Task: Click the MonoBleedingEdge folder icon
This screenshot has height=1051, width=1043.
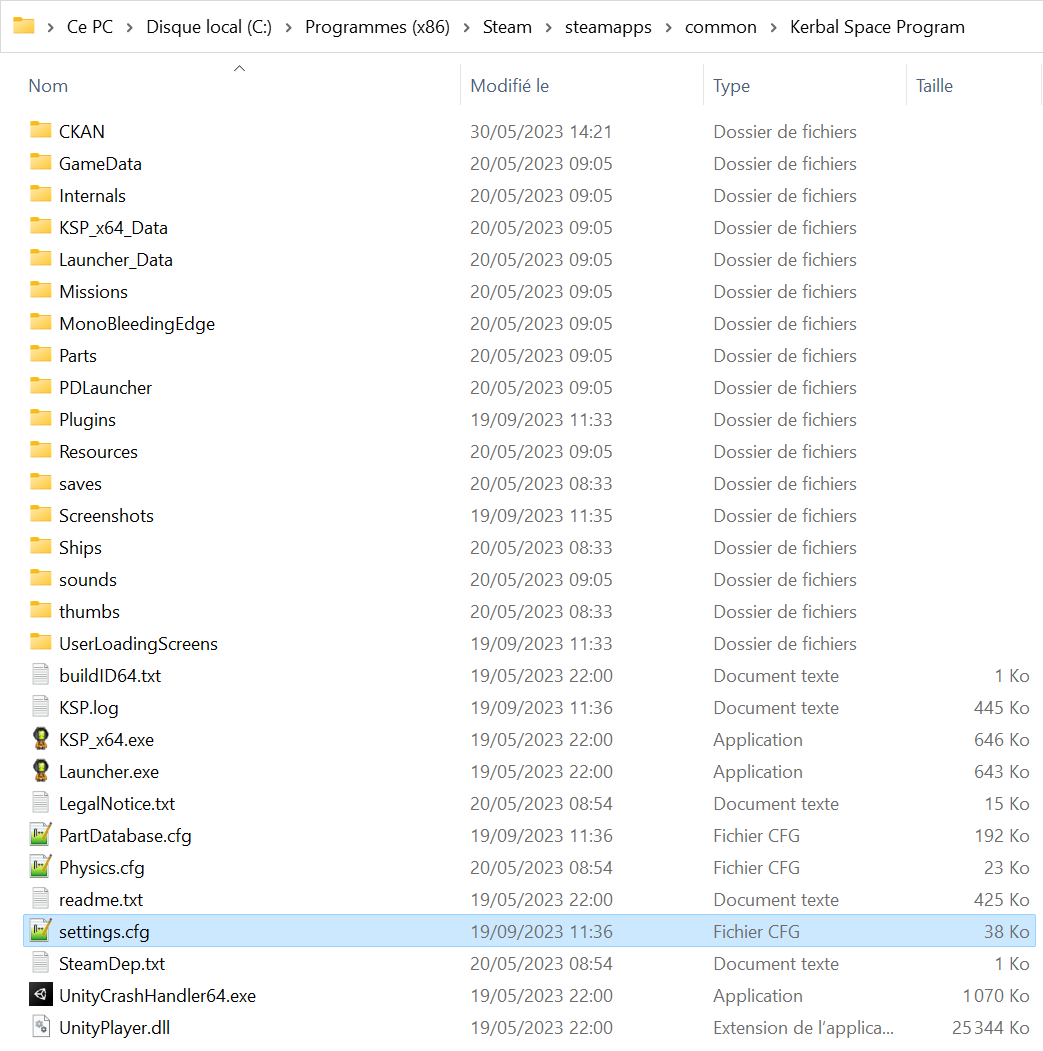Action: (40, 322)
